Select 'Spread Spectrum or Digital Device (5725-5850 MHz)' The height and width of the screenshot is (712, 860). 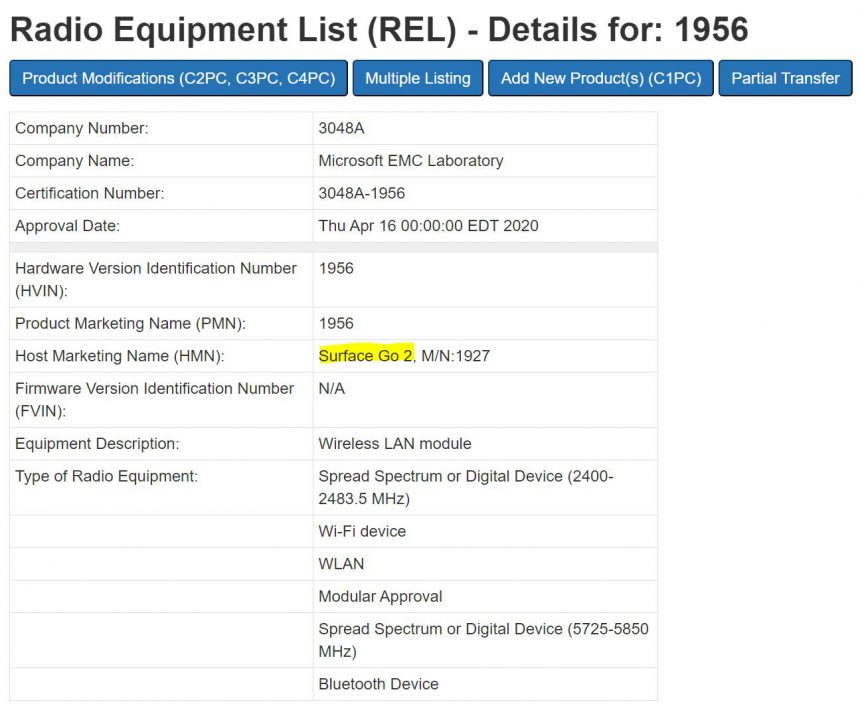[x=483, y=640]
